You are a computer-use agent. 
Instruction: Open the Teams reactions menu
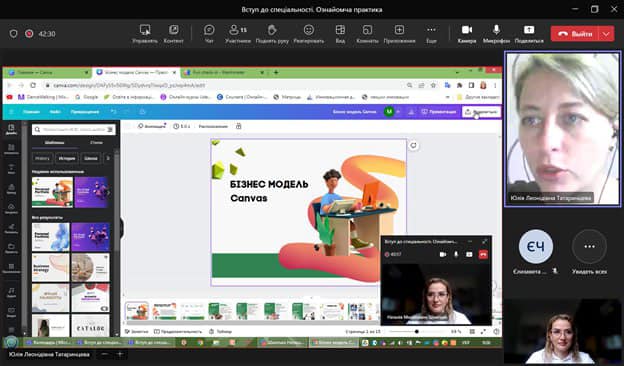coord(308,34)
